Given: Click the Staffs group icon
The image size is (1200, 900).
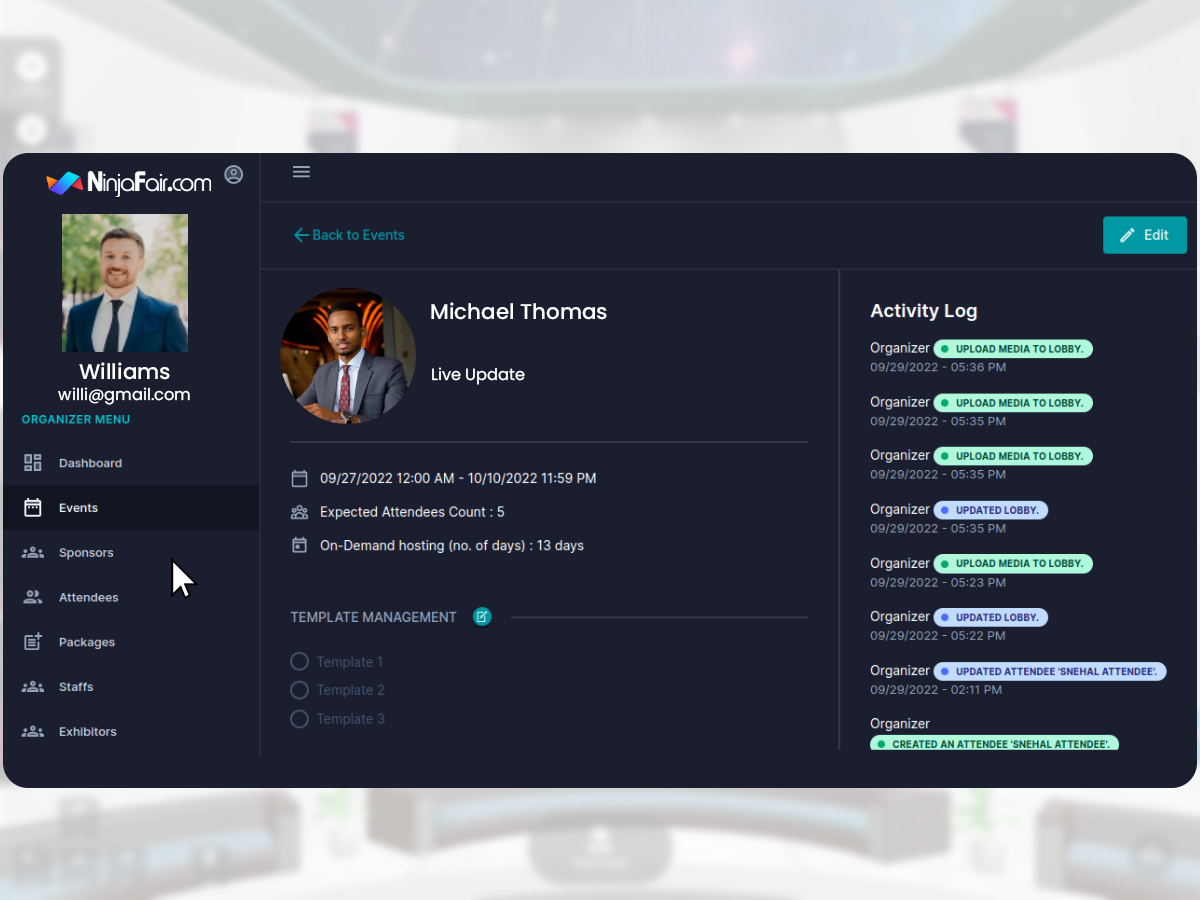Looking at the screenshot, I should (33, 687).
